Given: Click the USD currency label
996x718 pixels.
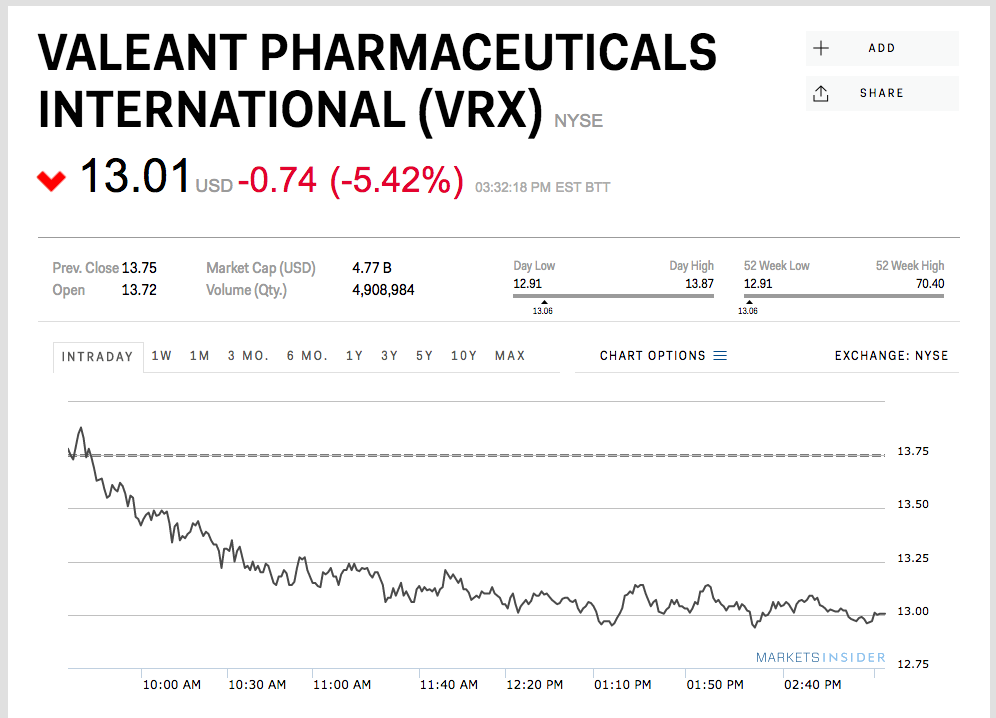Looking at the screenshot, I should tap(214, 186).
